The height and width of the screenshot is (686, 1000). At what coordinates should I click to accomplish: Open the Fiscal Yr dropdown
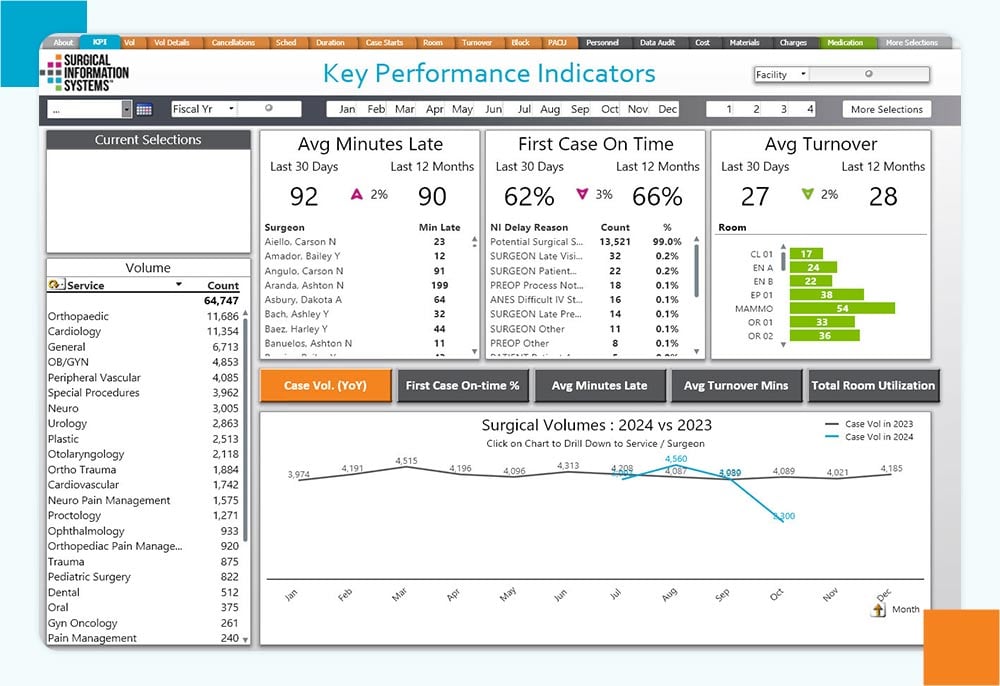pyautogui.click(x=232, y=108)
